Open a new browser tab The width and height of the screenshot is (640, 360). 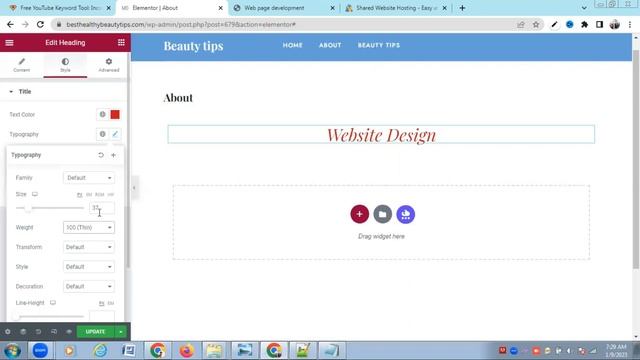click(x=462, y=8)
